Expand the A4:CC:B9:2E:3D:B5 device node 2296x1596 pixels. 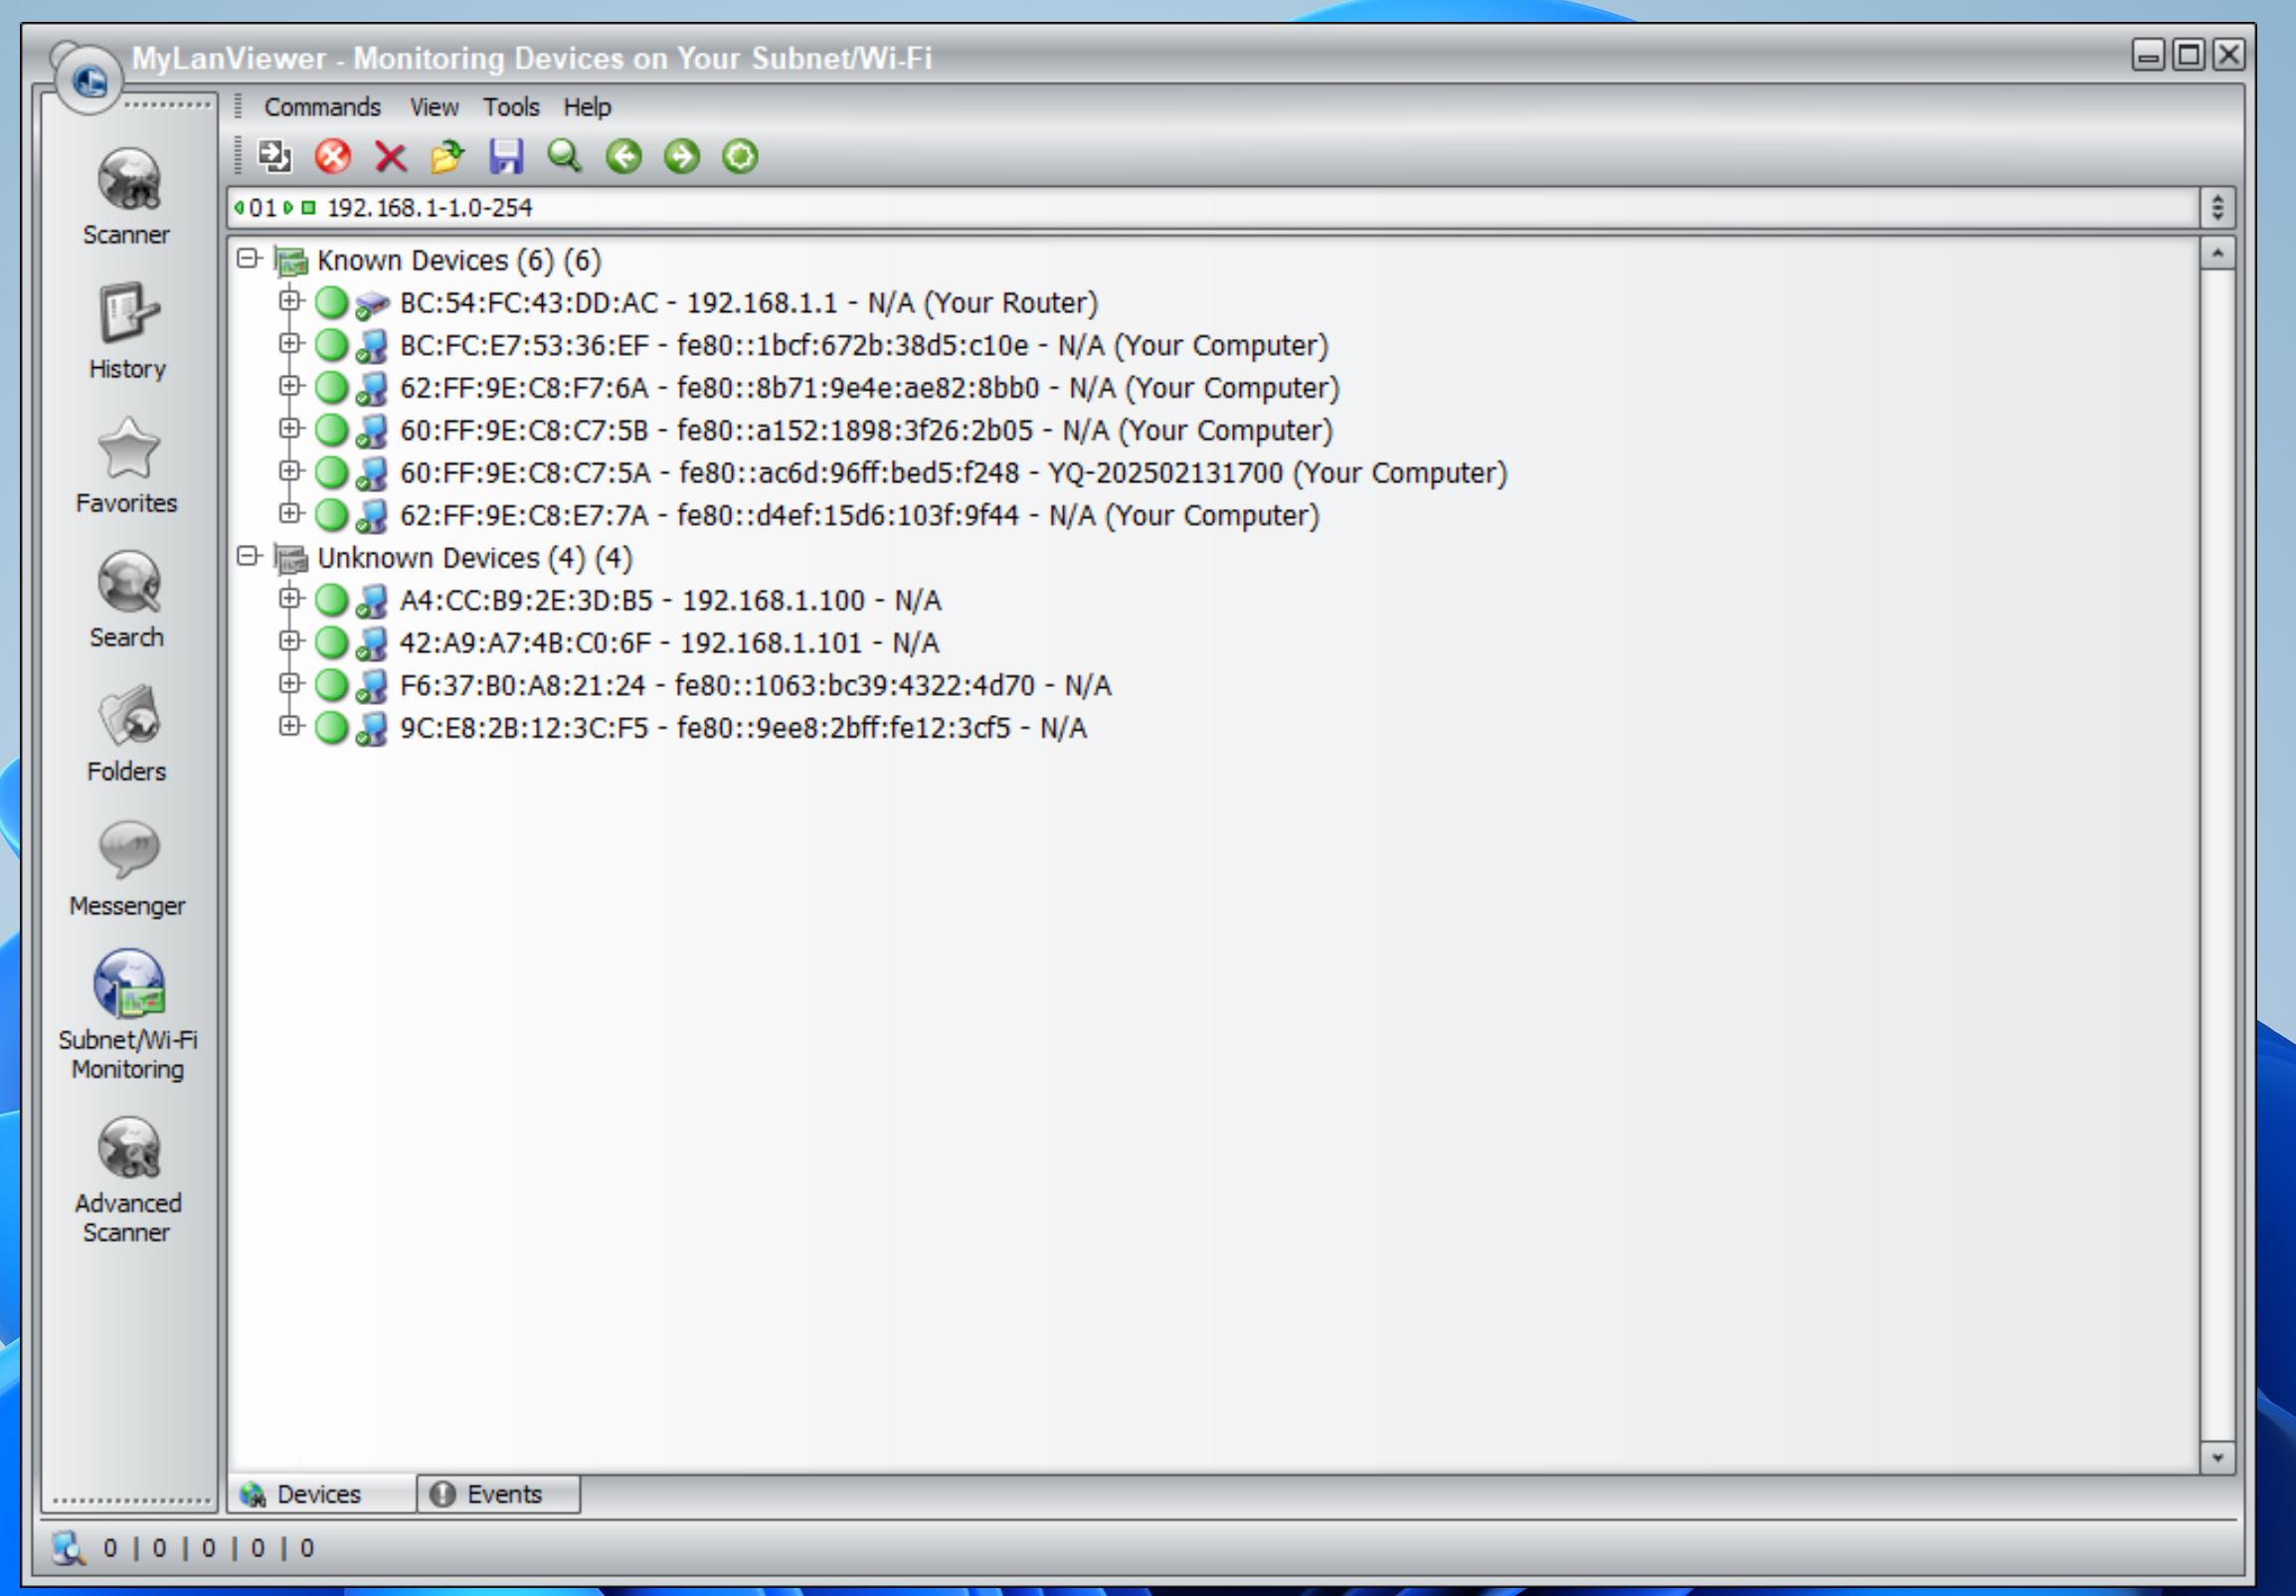(290, 598)
